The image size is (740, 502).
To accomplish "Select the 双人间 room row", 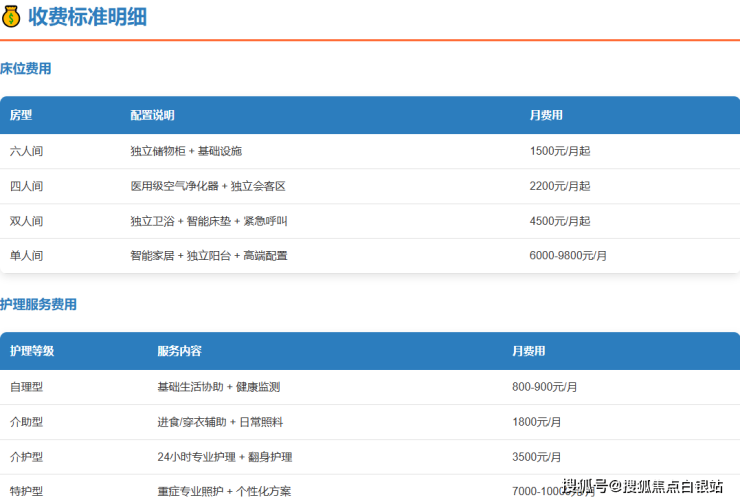I will pyautogui.click(x=27, y=221).
